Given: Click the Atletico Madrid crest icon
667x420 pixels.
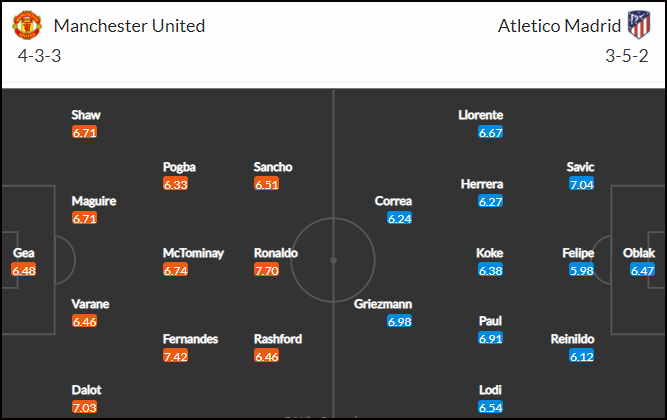Looking at the screenshot, I should pos(639,25).
